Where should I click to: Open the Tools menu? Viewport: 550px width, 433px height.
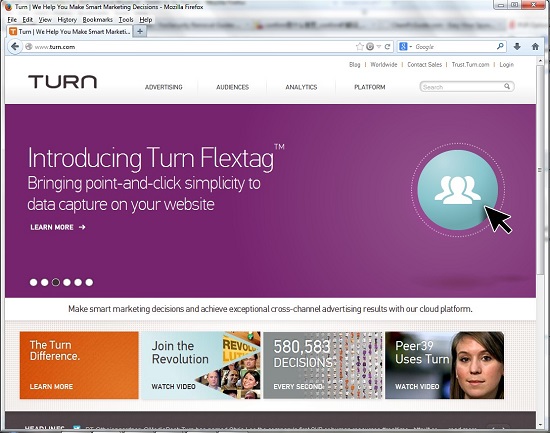pos(126,20)
